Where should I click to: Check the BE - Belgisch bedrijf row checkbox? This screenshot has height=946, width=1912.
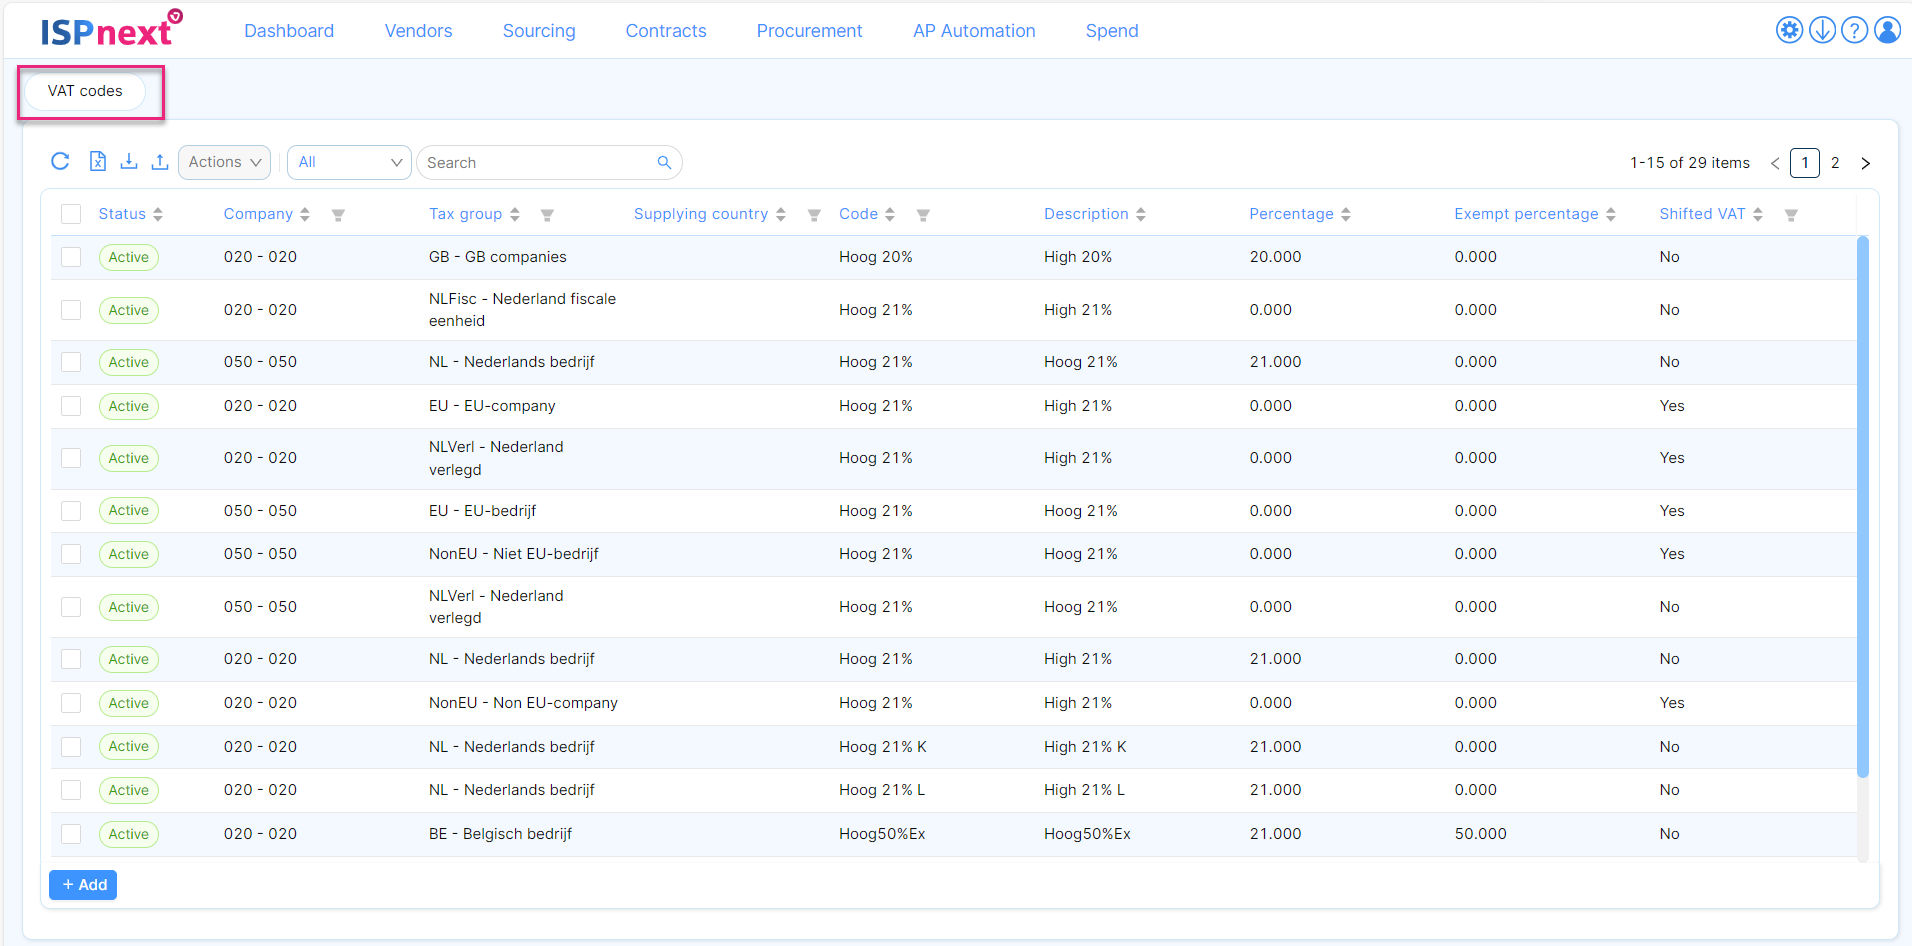pos(71,834)
